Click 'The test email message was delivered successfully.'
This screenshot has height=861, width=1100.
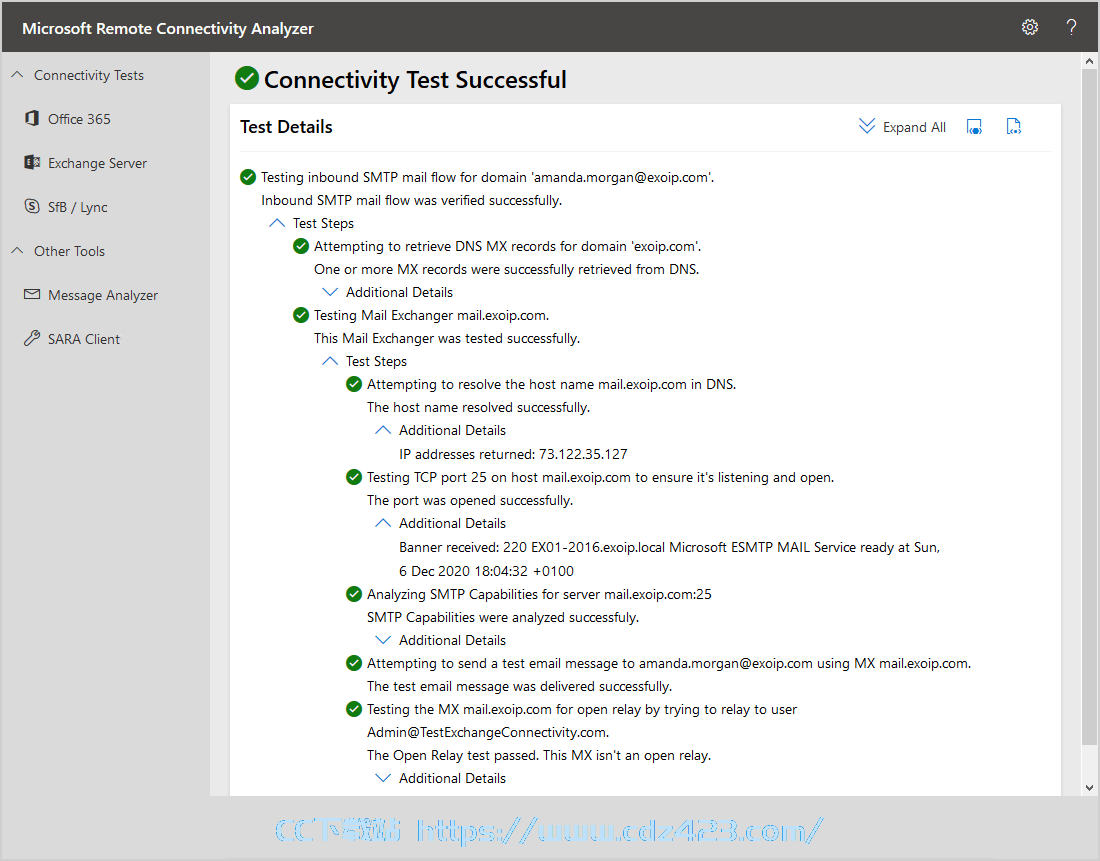tap(519, 686)
